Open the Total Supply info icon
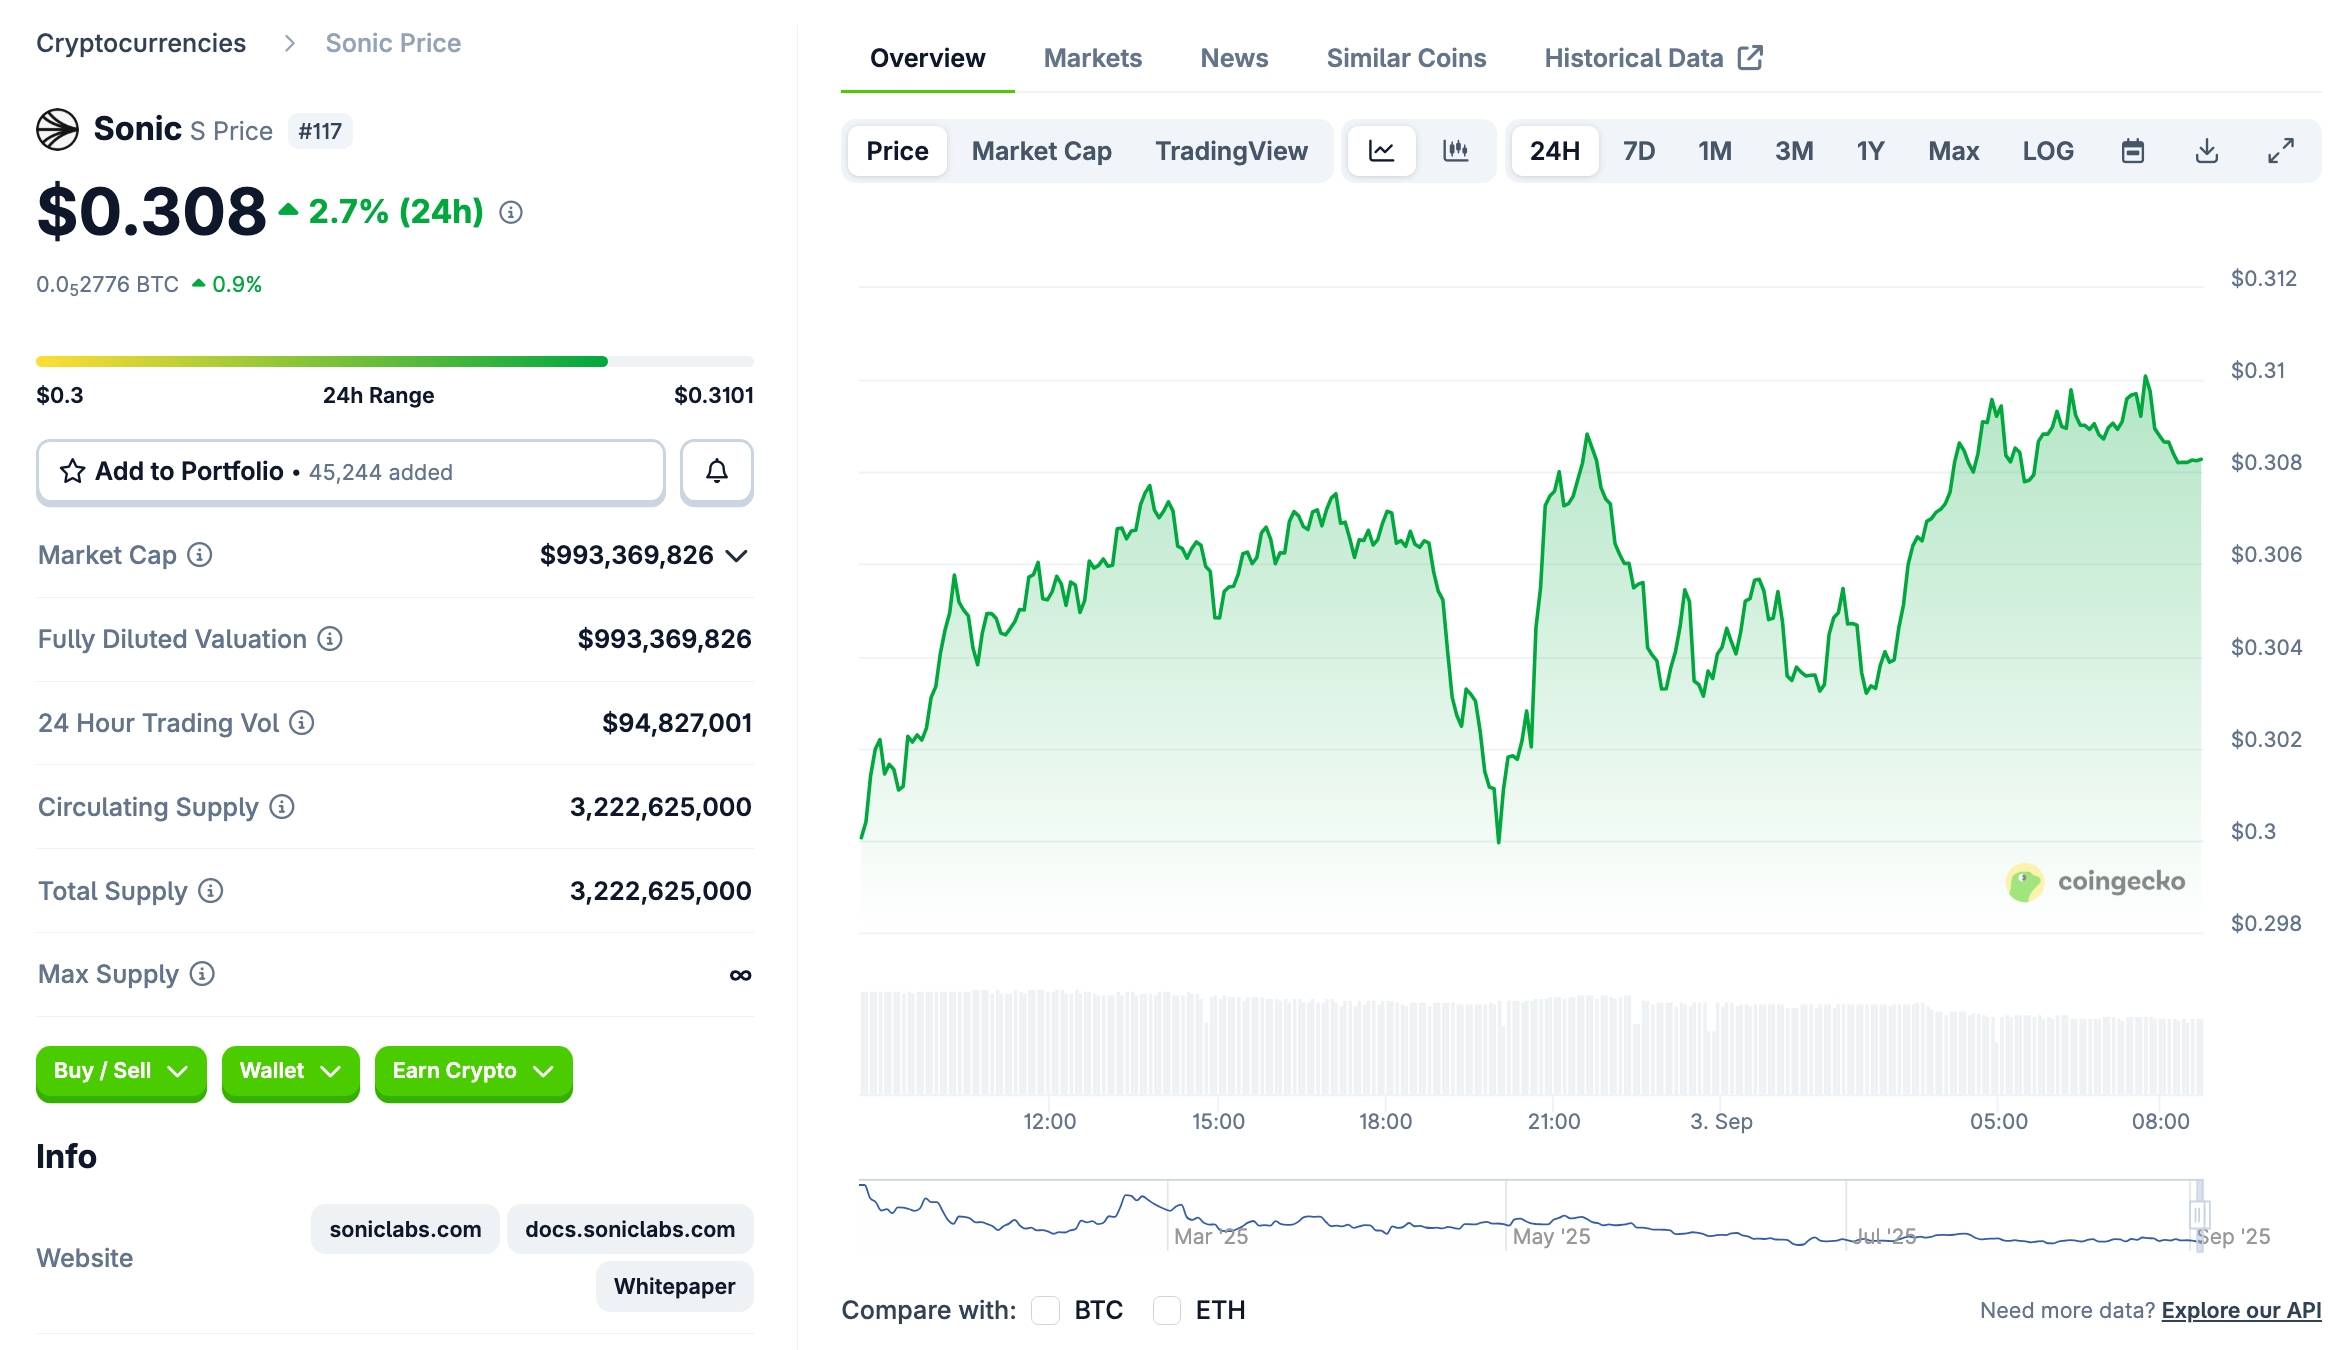The width and height of the screenshot is (2352, 1350). 210,891
